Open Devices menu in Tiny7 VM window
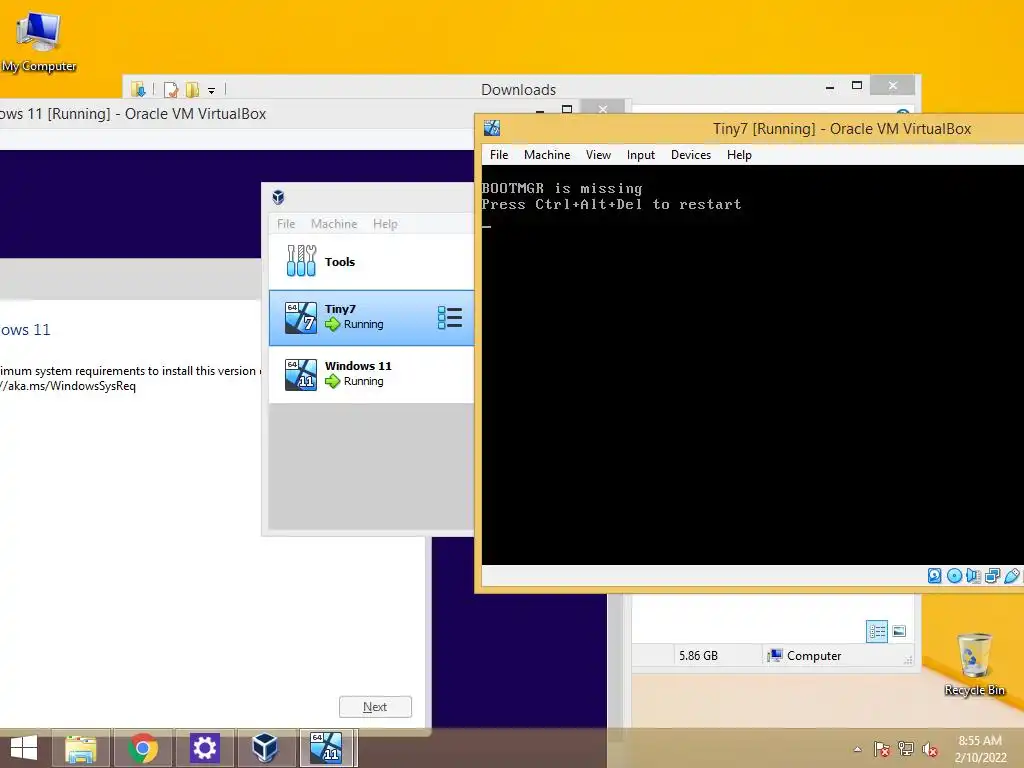 690,155
